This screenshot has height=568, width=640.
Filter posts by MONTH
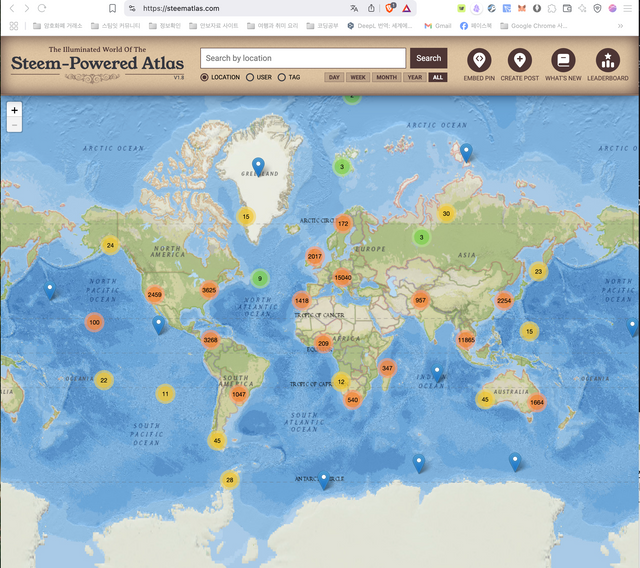pos(387,77)
